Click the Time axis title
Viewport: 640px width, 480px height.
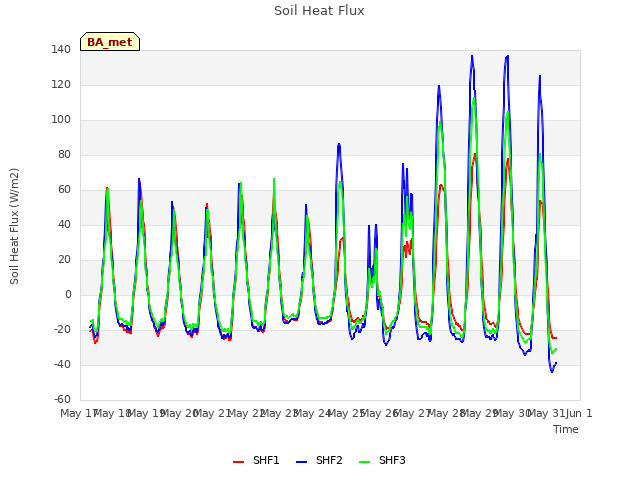click(x=566, y=429)
